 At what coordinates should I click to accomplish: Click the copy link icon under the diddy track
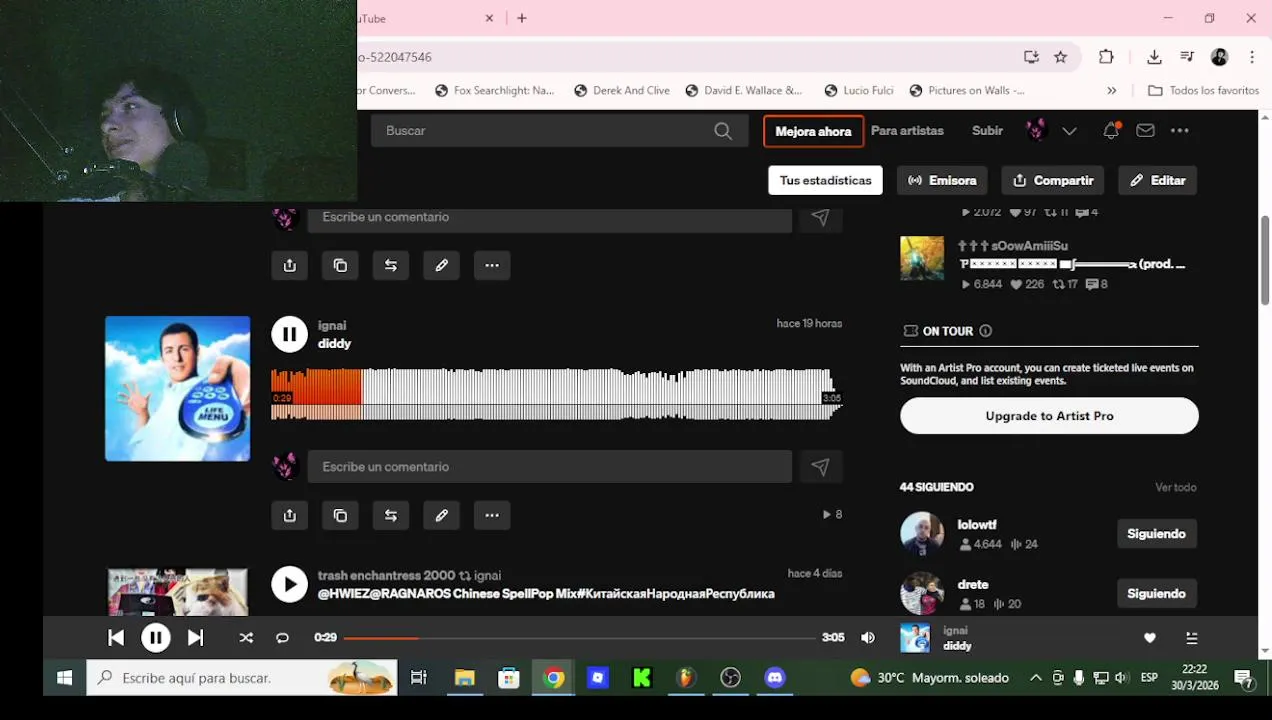(x=340, y=515)
